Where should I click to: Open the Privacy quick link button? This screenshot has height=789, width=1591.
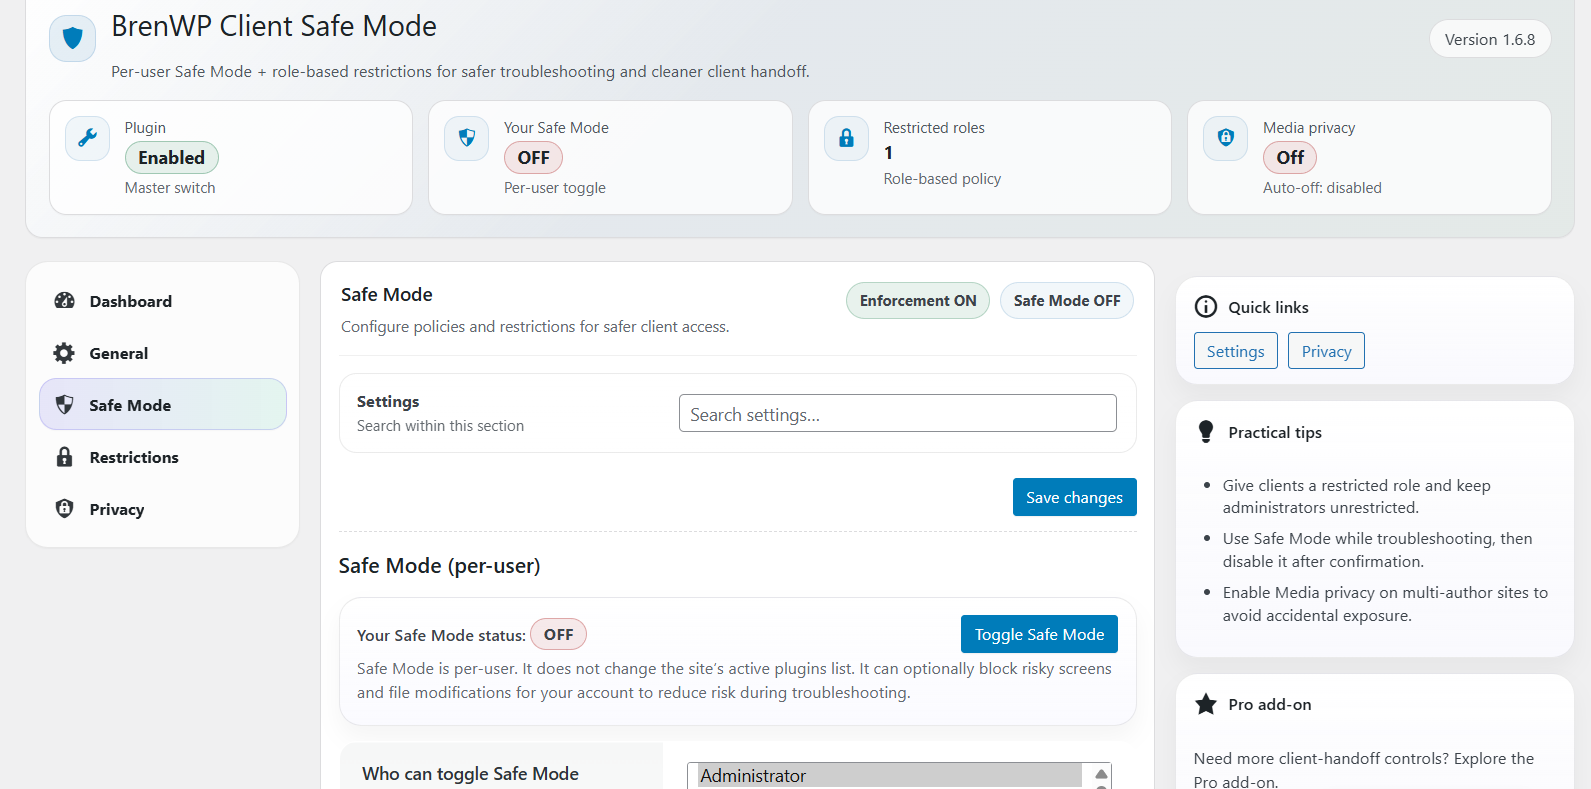[1326, 351]
